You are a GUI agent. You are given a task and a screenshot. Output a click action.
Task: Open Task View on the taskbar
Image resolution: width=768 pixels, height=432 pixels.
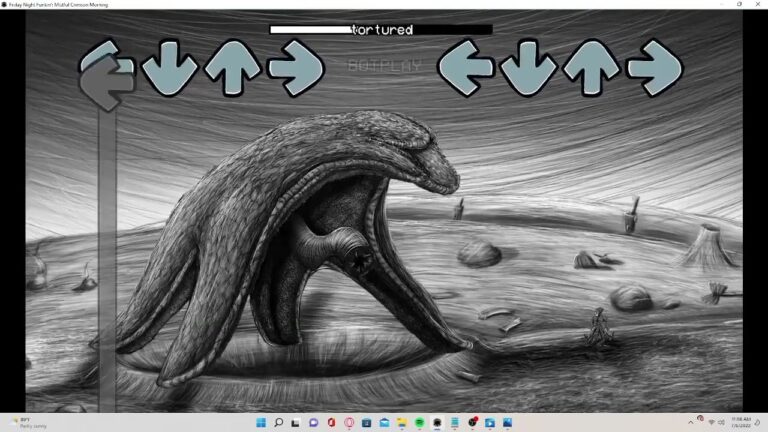coord(295,423)
